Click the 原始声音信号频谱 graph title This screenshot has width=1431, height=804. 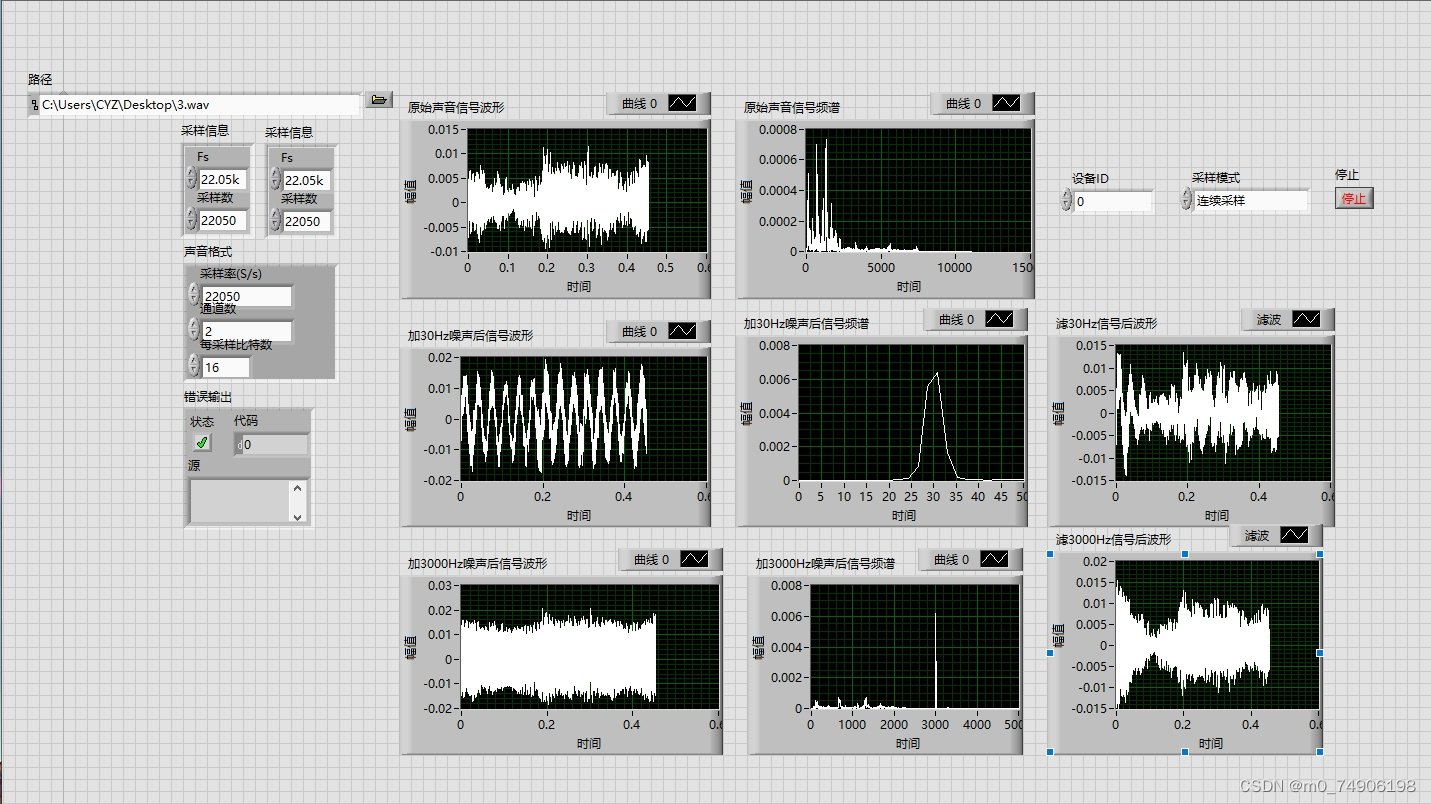point(792,107)
